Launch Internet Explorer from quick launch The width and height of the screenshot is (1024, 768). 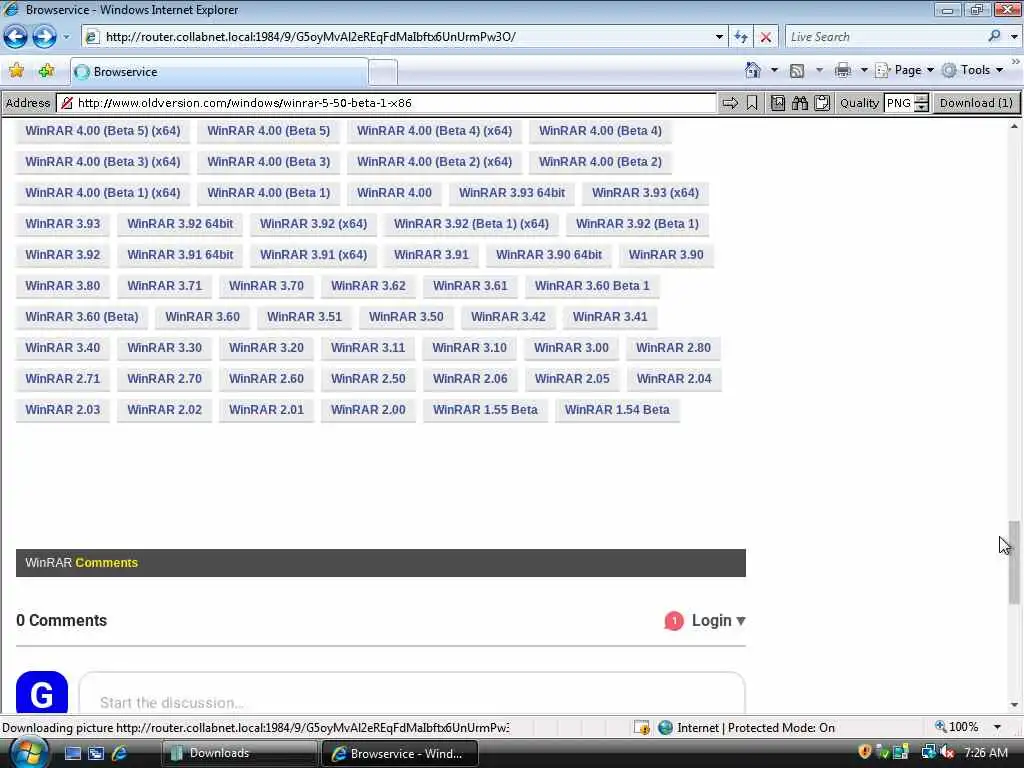click(120, 753)
